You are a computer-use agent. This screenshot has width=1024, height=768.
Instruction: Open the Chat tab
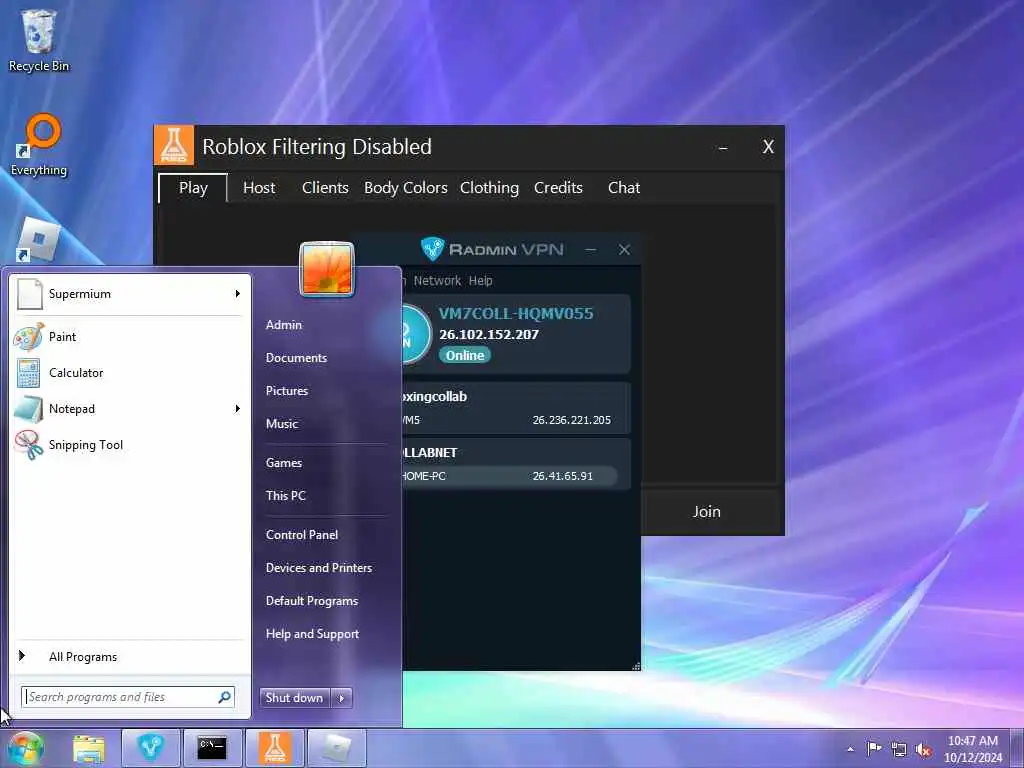[624, 188]
